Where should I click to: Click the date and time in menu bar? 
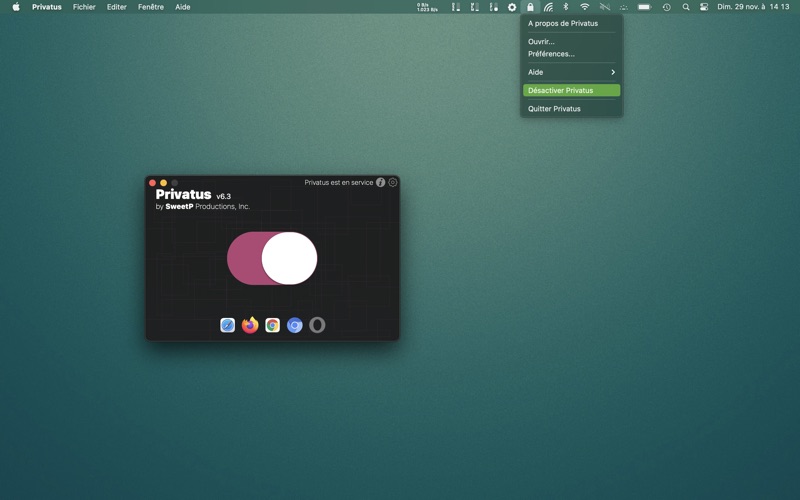(753, 7)
